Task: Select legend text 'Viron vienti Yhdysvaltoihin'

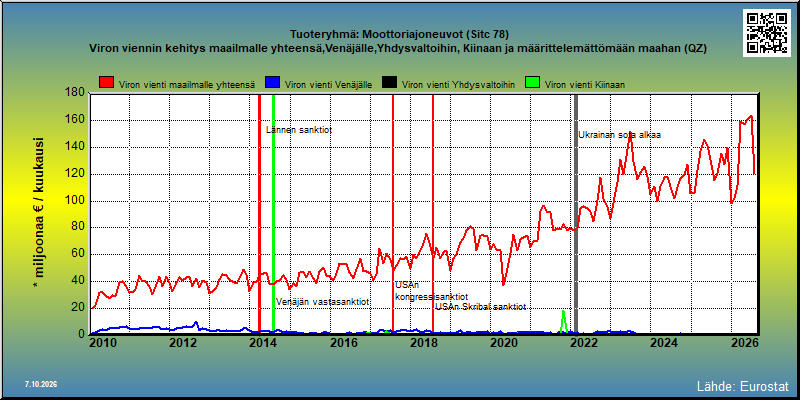Action: click(x=458, y=85)
